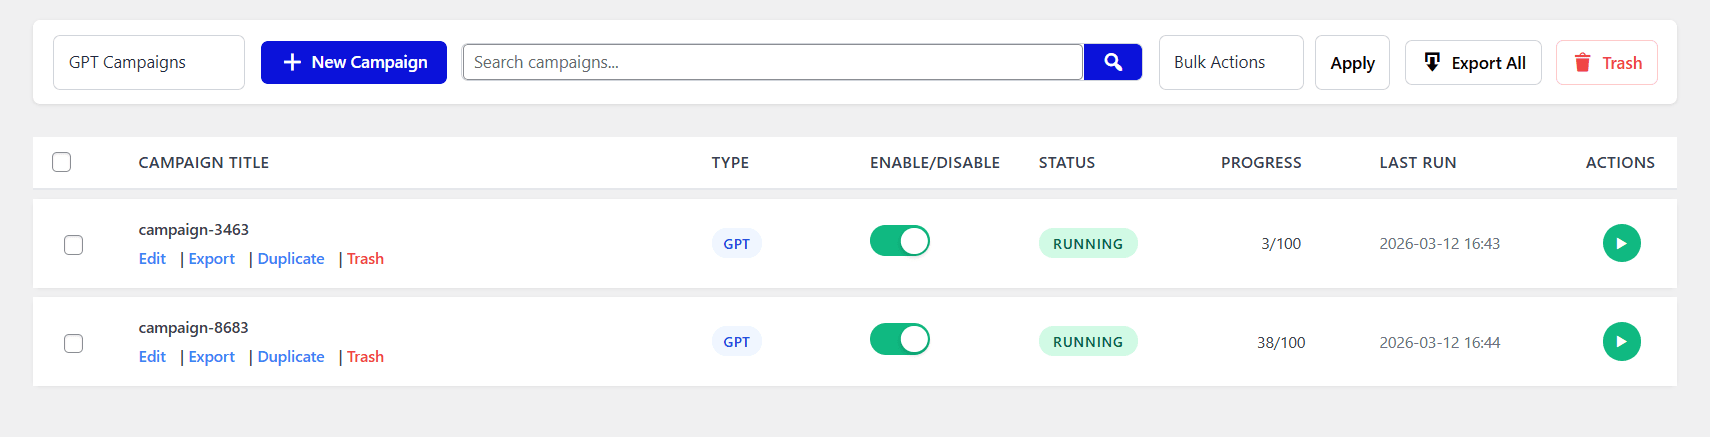Disable the campaign-8683 toggle switch
This screenshot has width=1710, height=437.
900,339
